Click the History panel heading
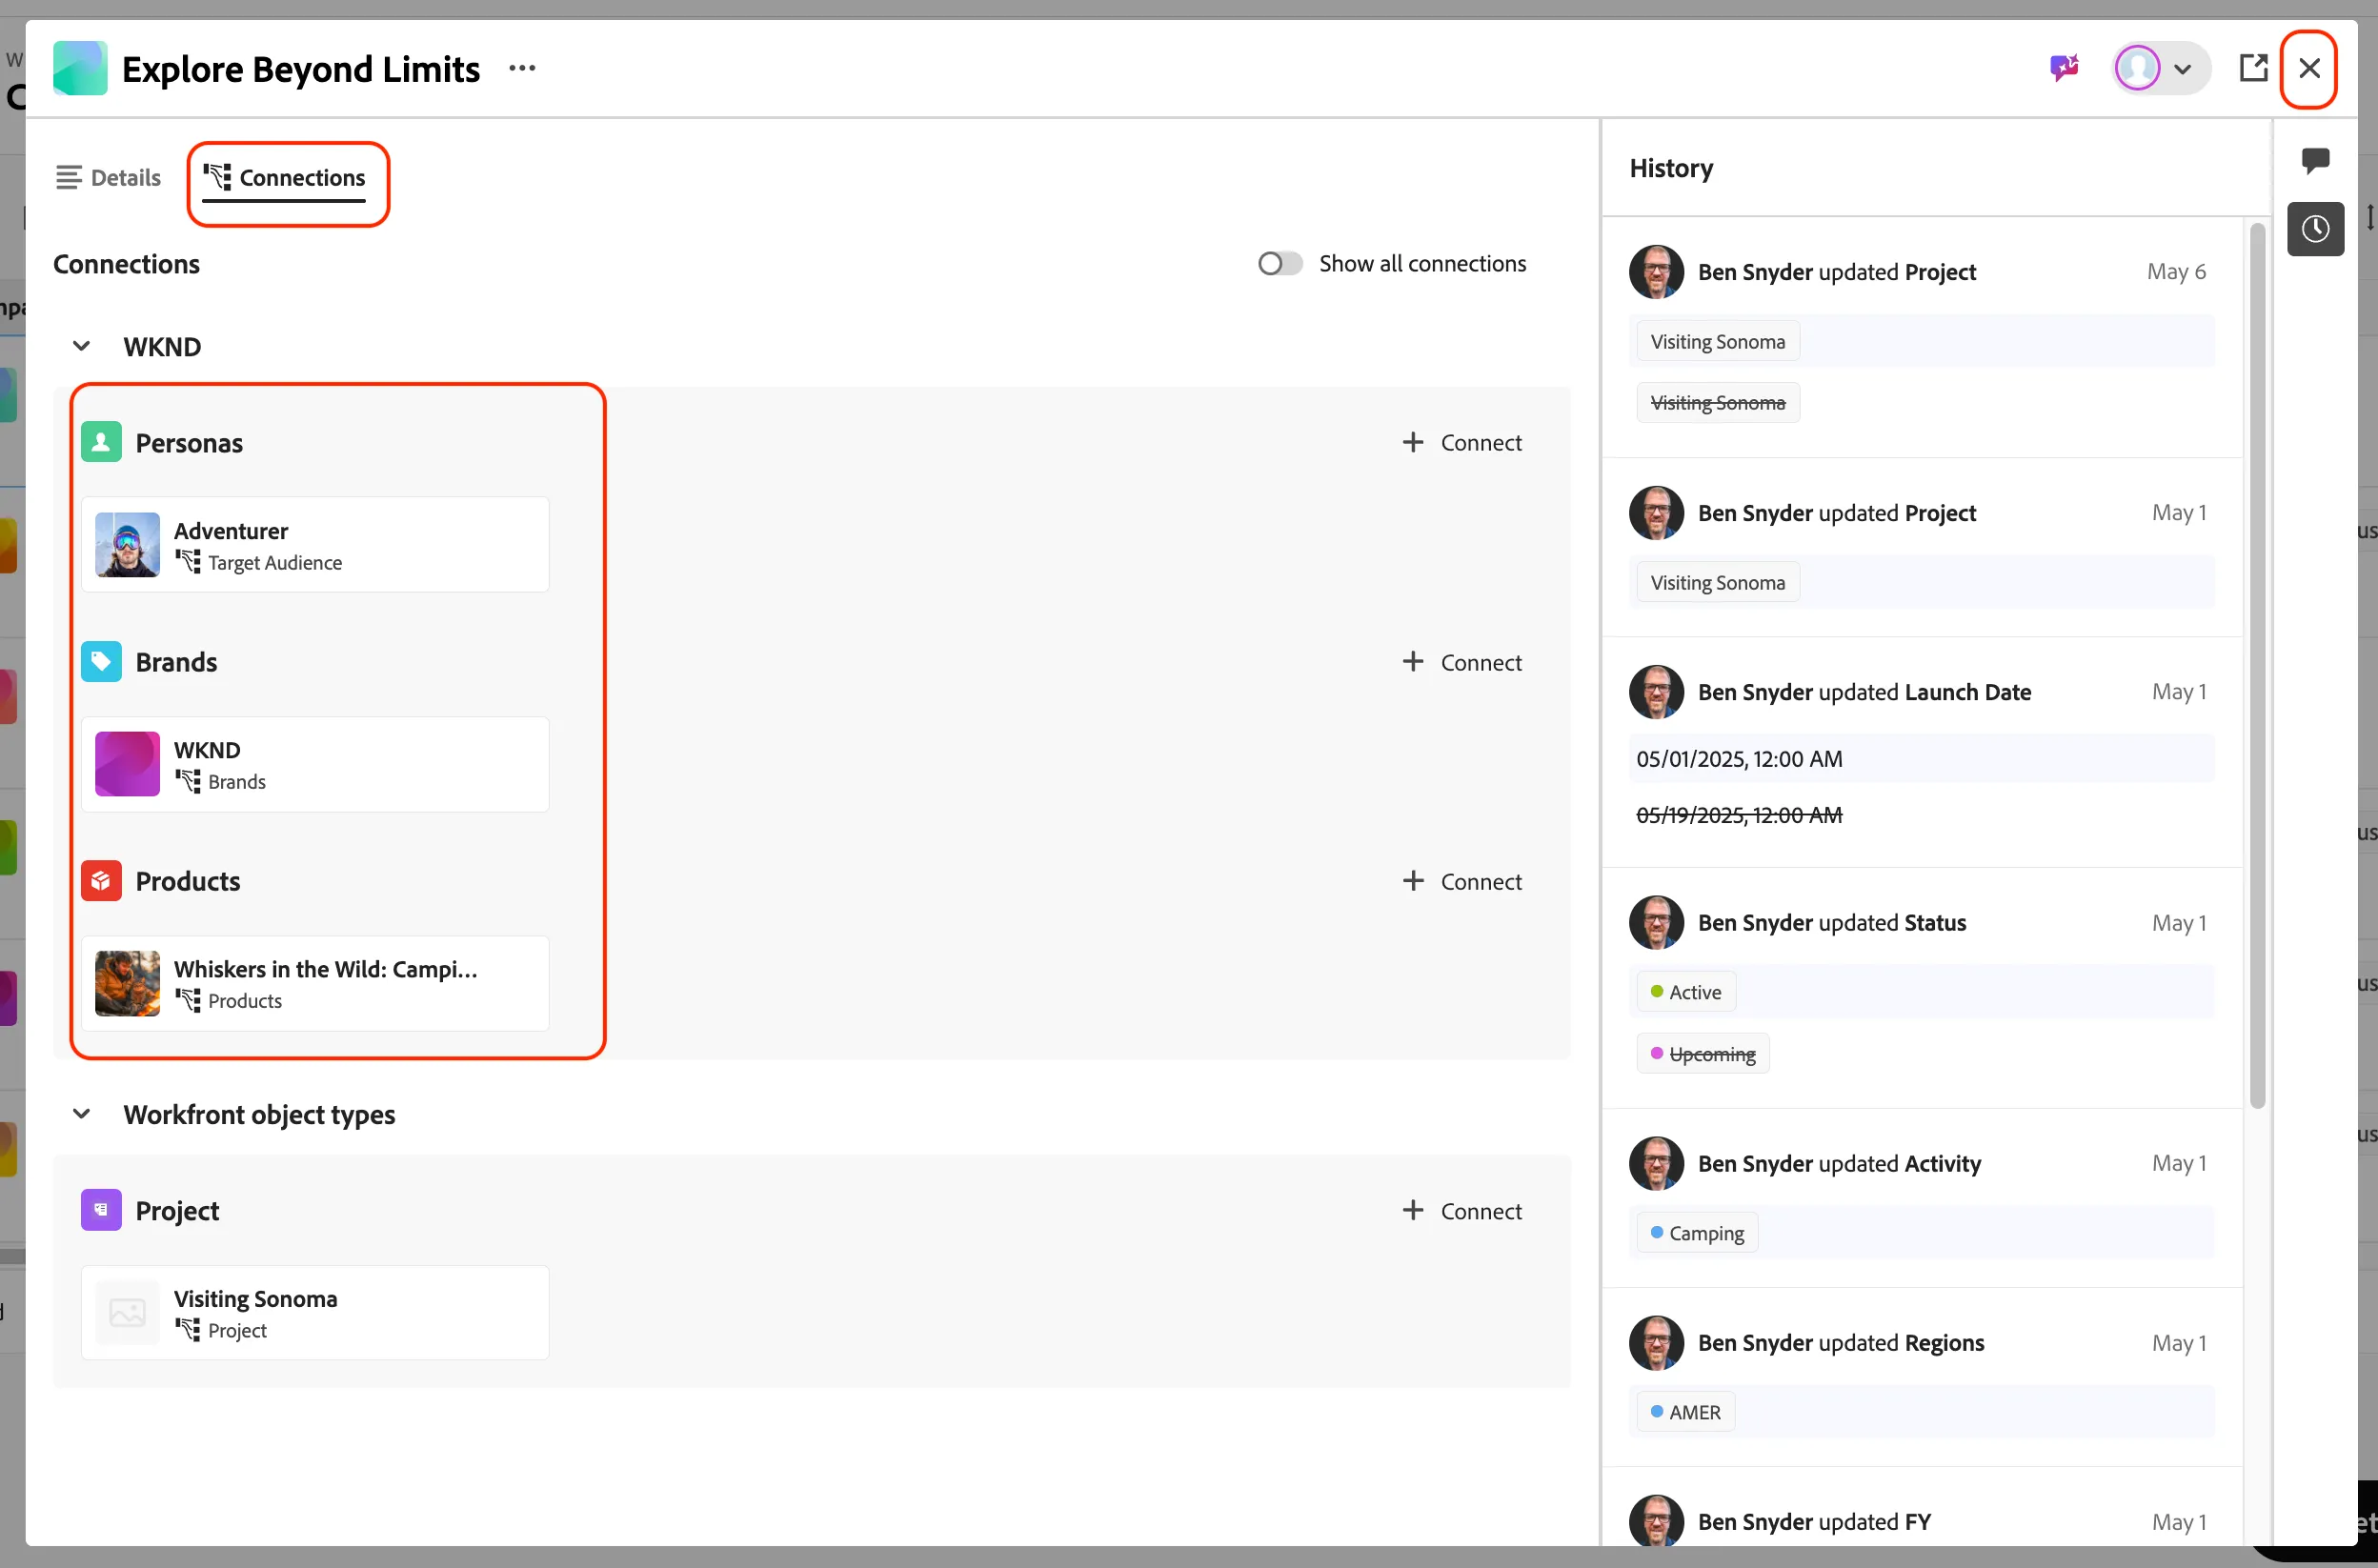2378x1568 pixels. tap(1670, 167)
